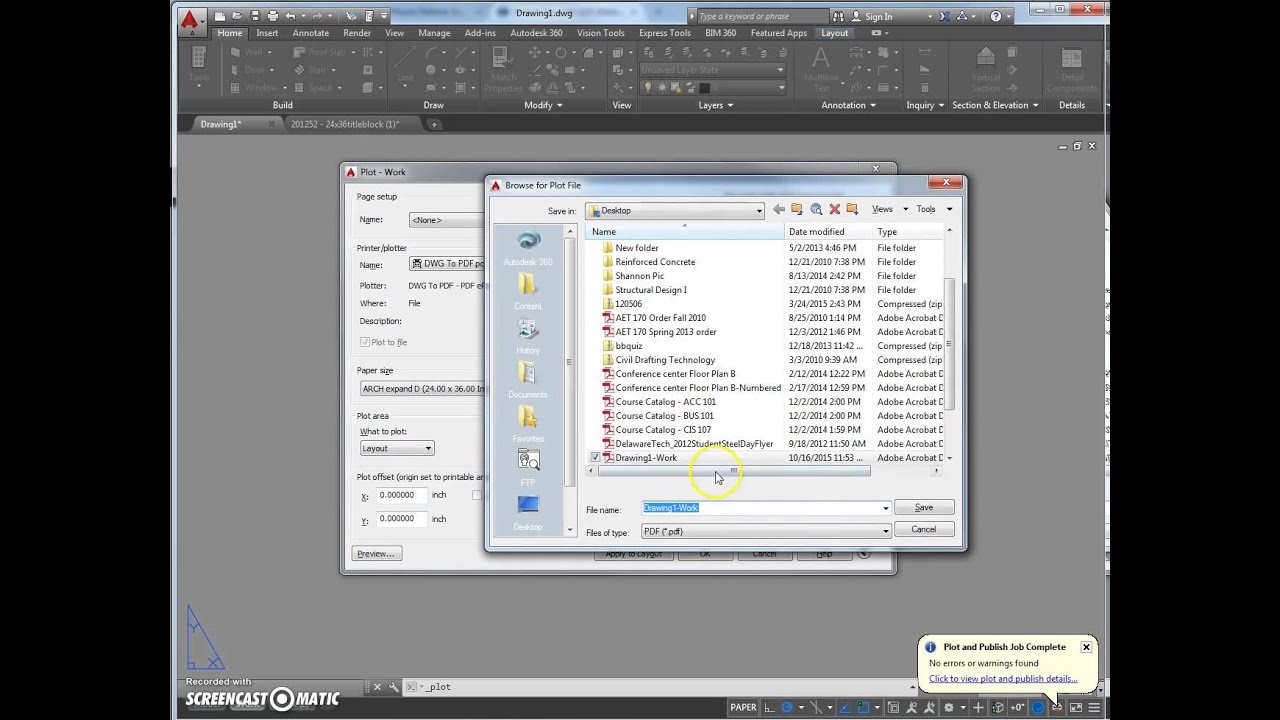This screenshot has width=1280, height=720.
Task: Expand the File name dropdown arrow
Action: tap(885, 508)
